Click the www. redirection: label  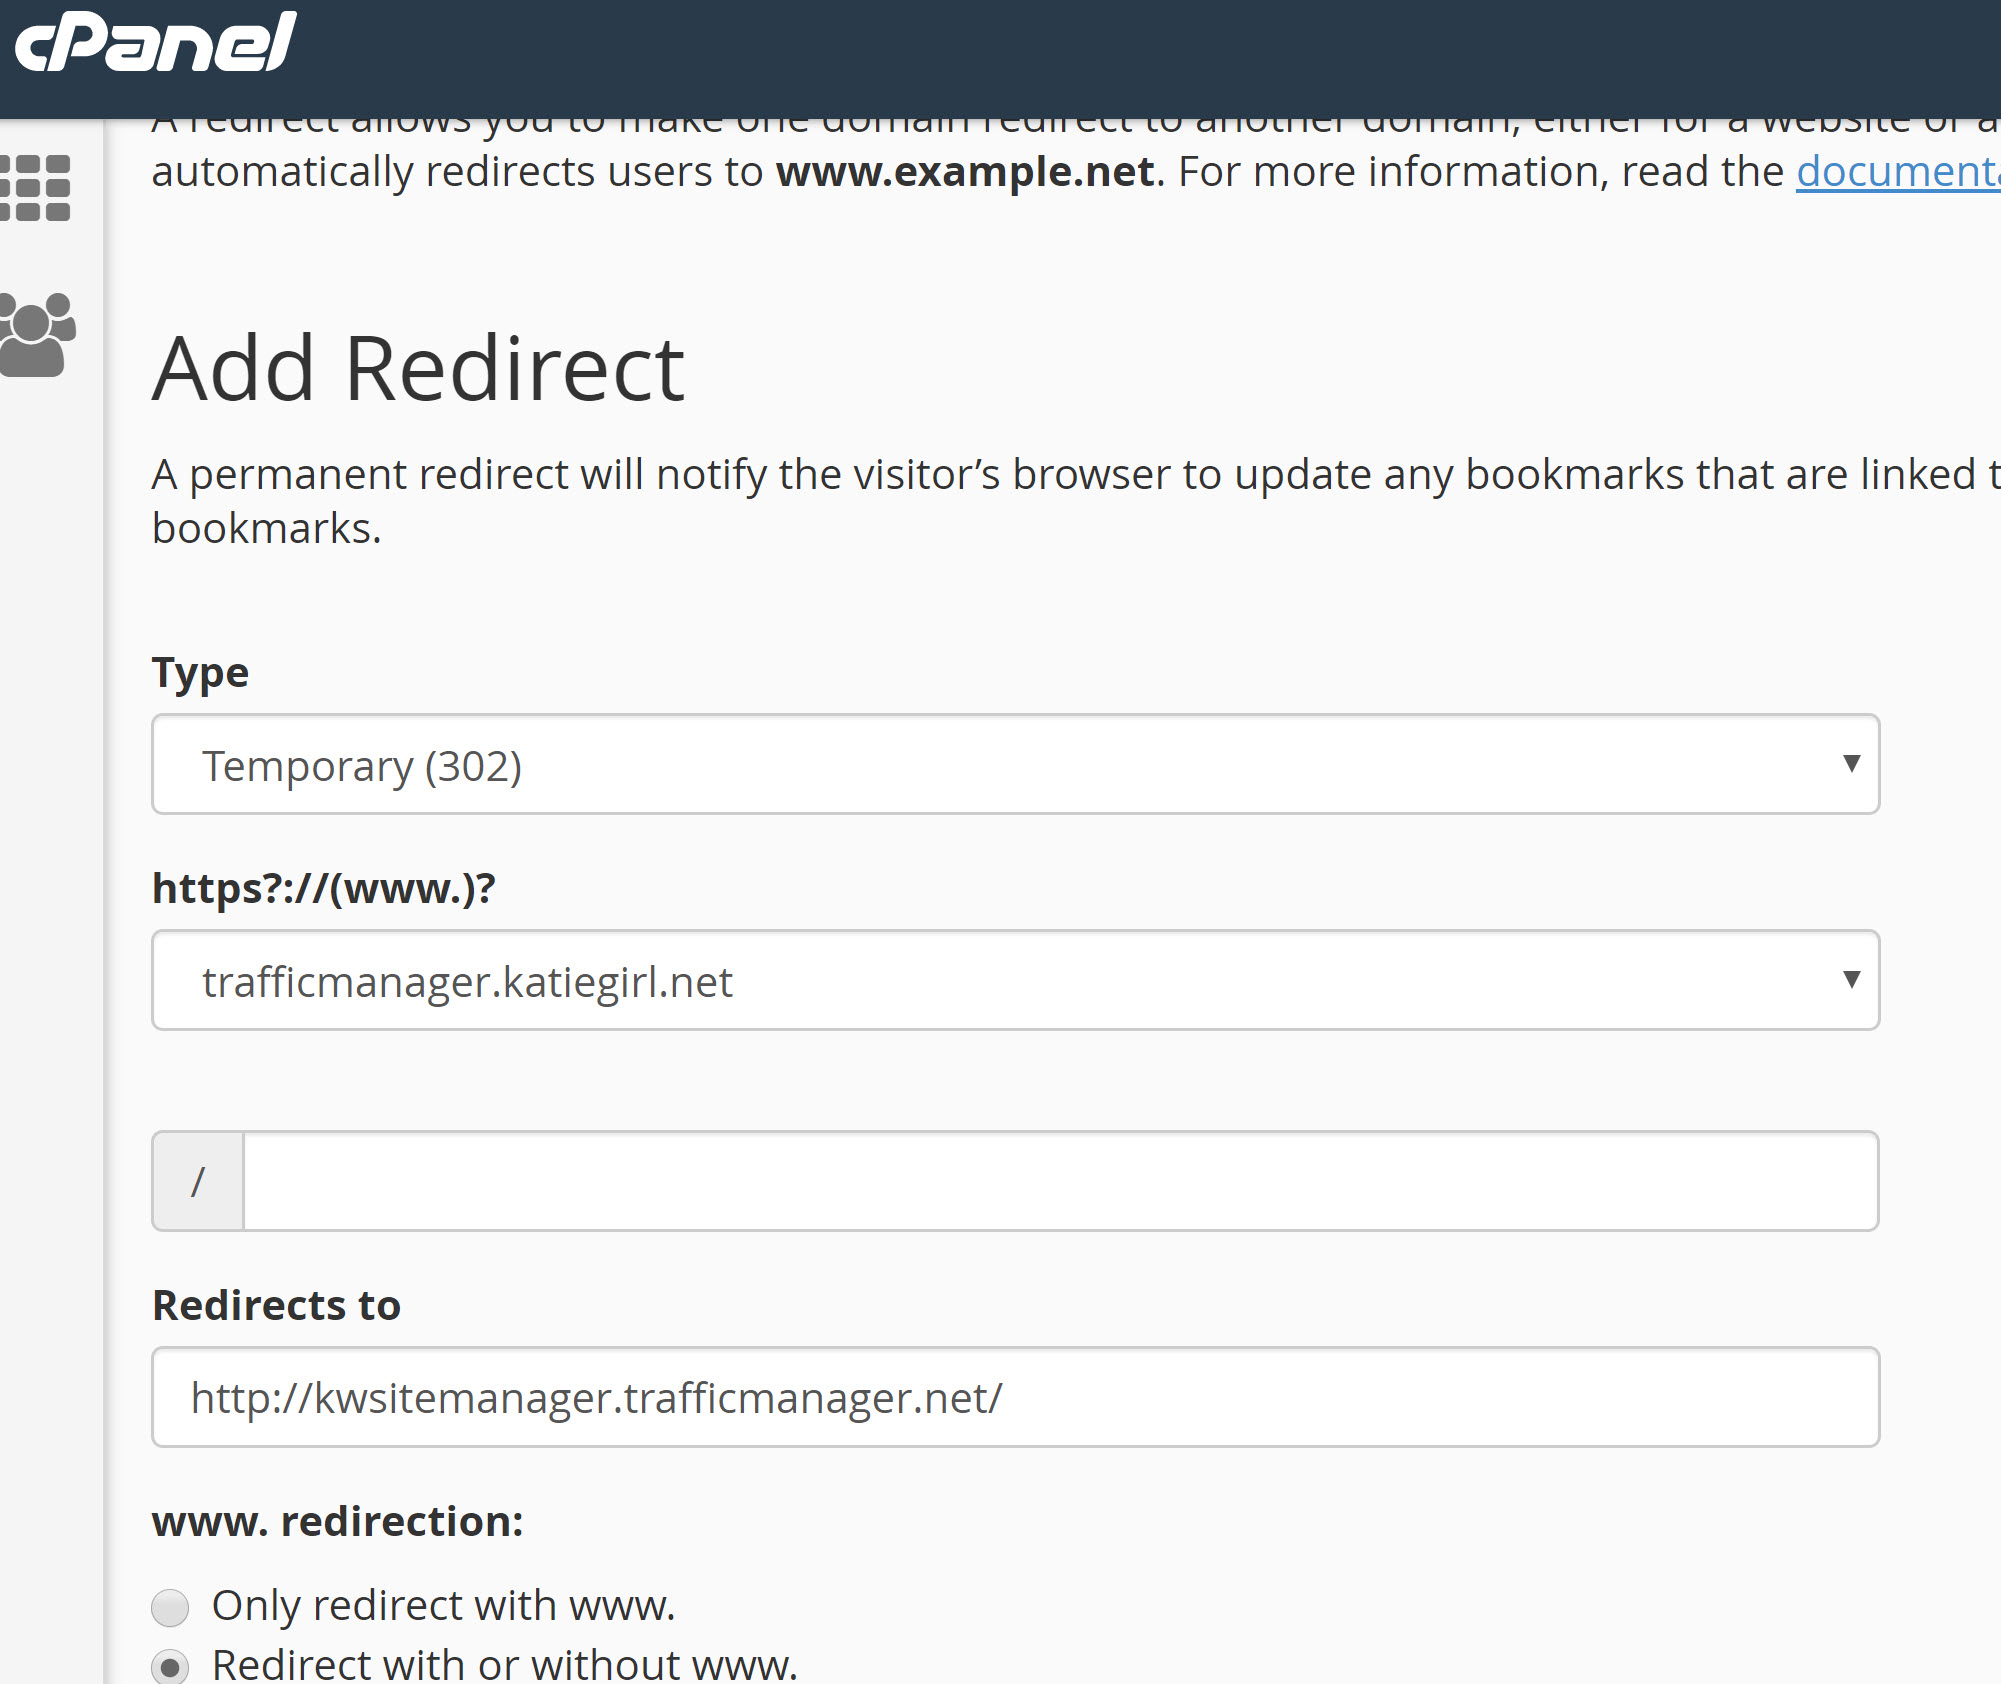(x=338, y=1521)
